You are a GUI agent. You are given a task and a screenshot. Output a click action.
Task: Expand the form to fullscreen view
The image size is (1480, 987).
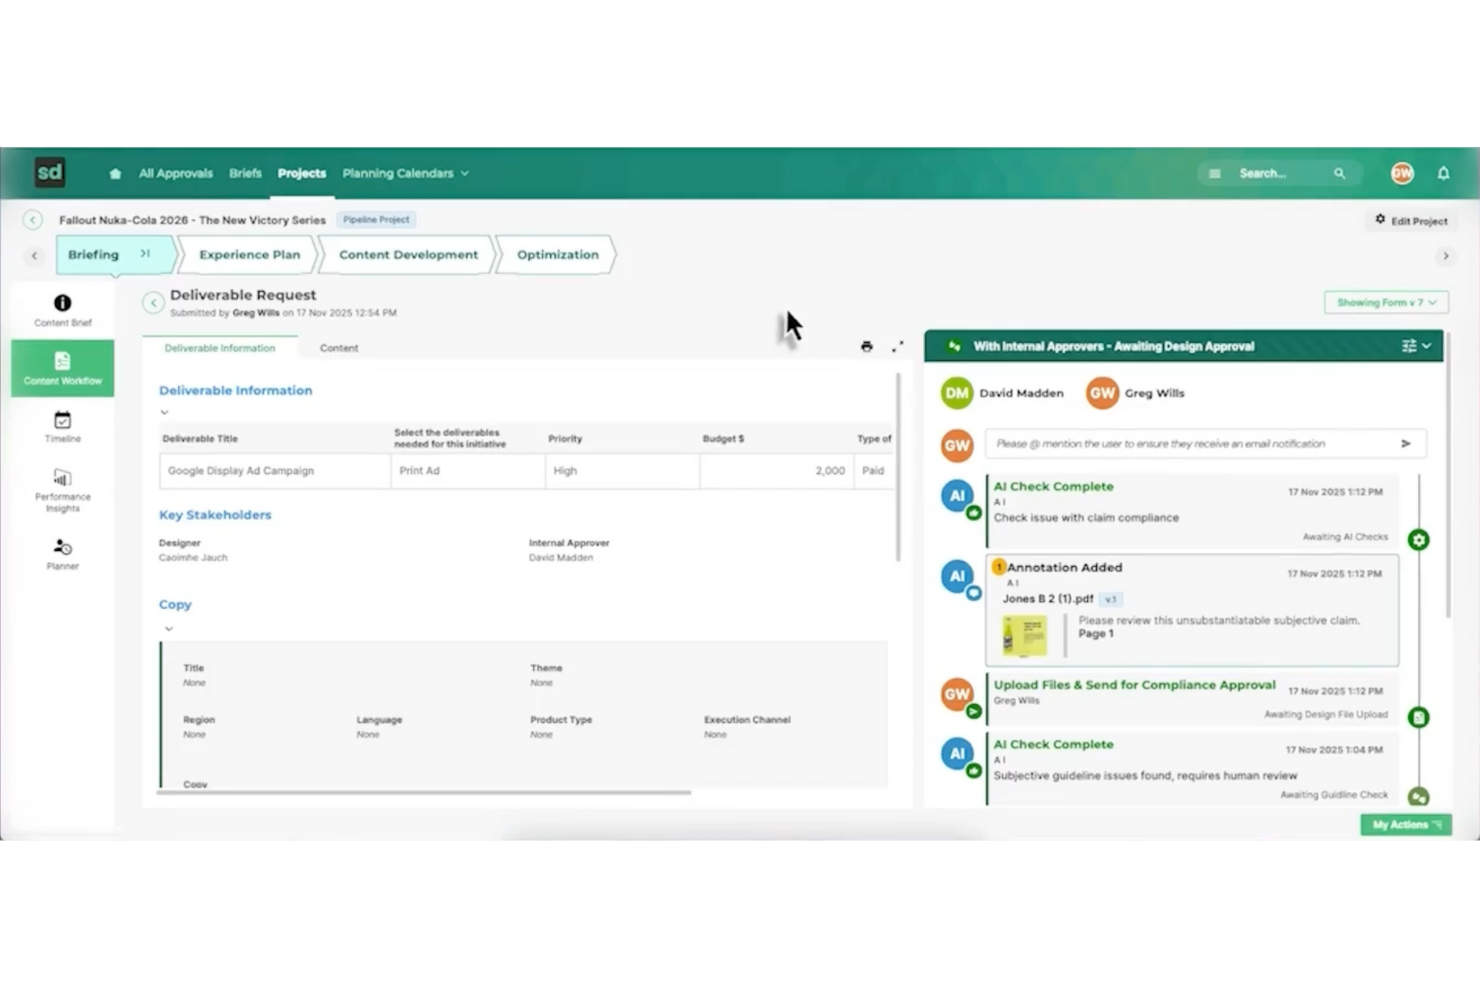[897, 346]
